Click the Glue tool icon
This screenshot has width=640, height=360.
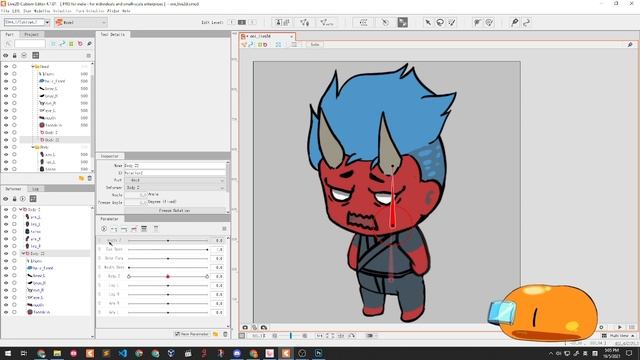coord(477,22)
